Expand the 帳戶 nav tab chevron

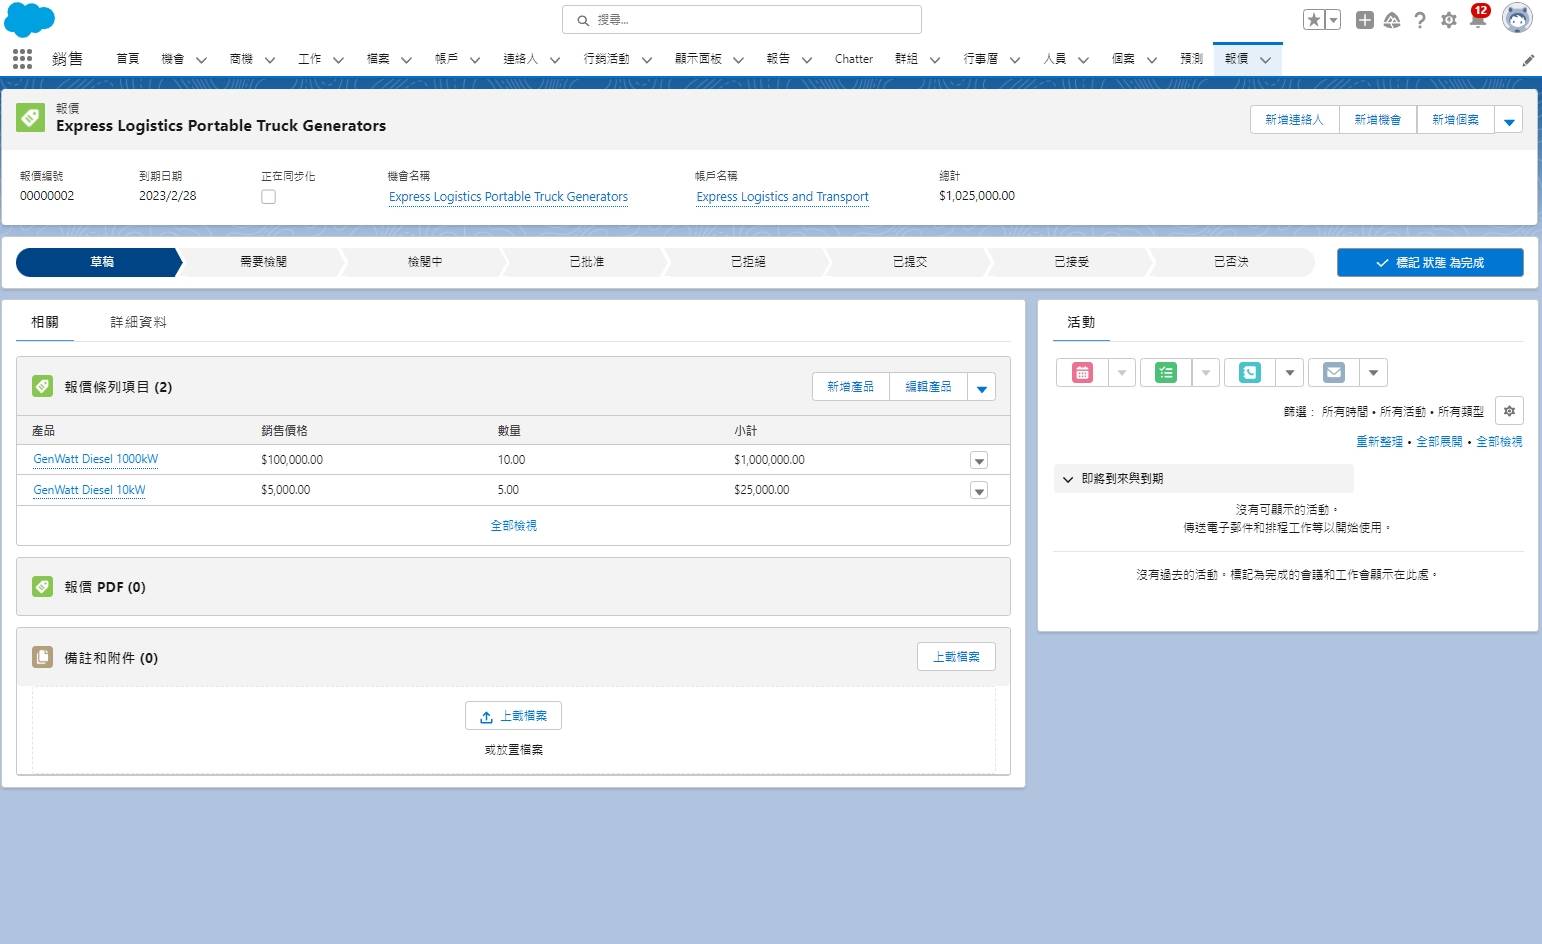[x=475, y=60]
